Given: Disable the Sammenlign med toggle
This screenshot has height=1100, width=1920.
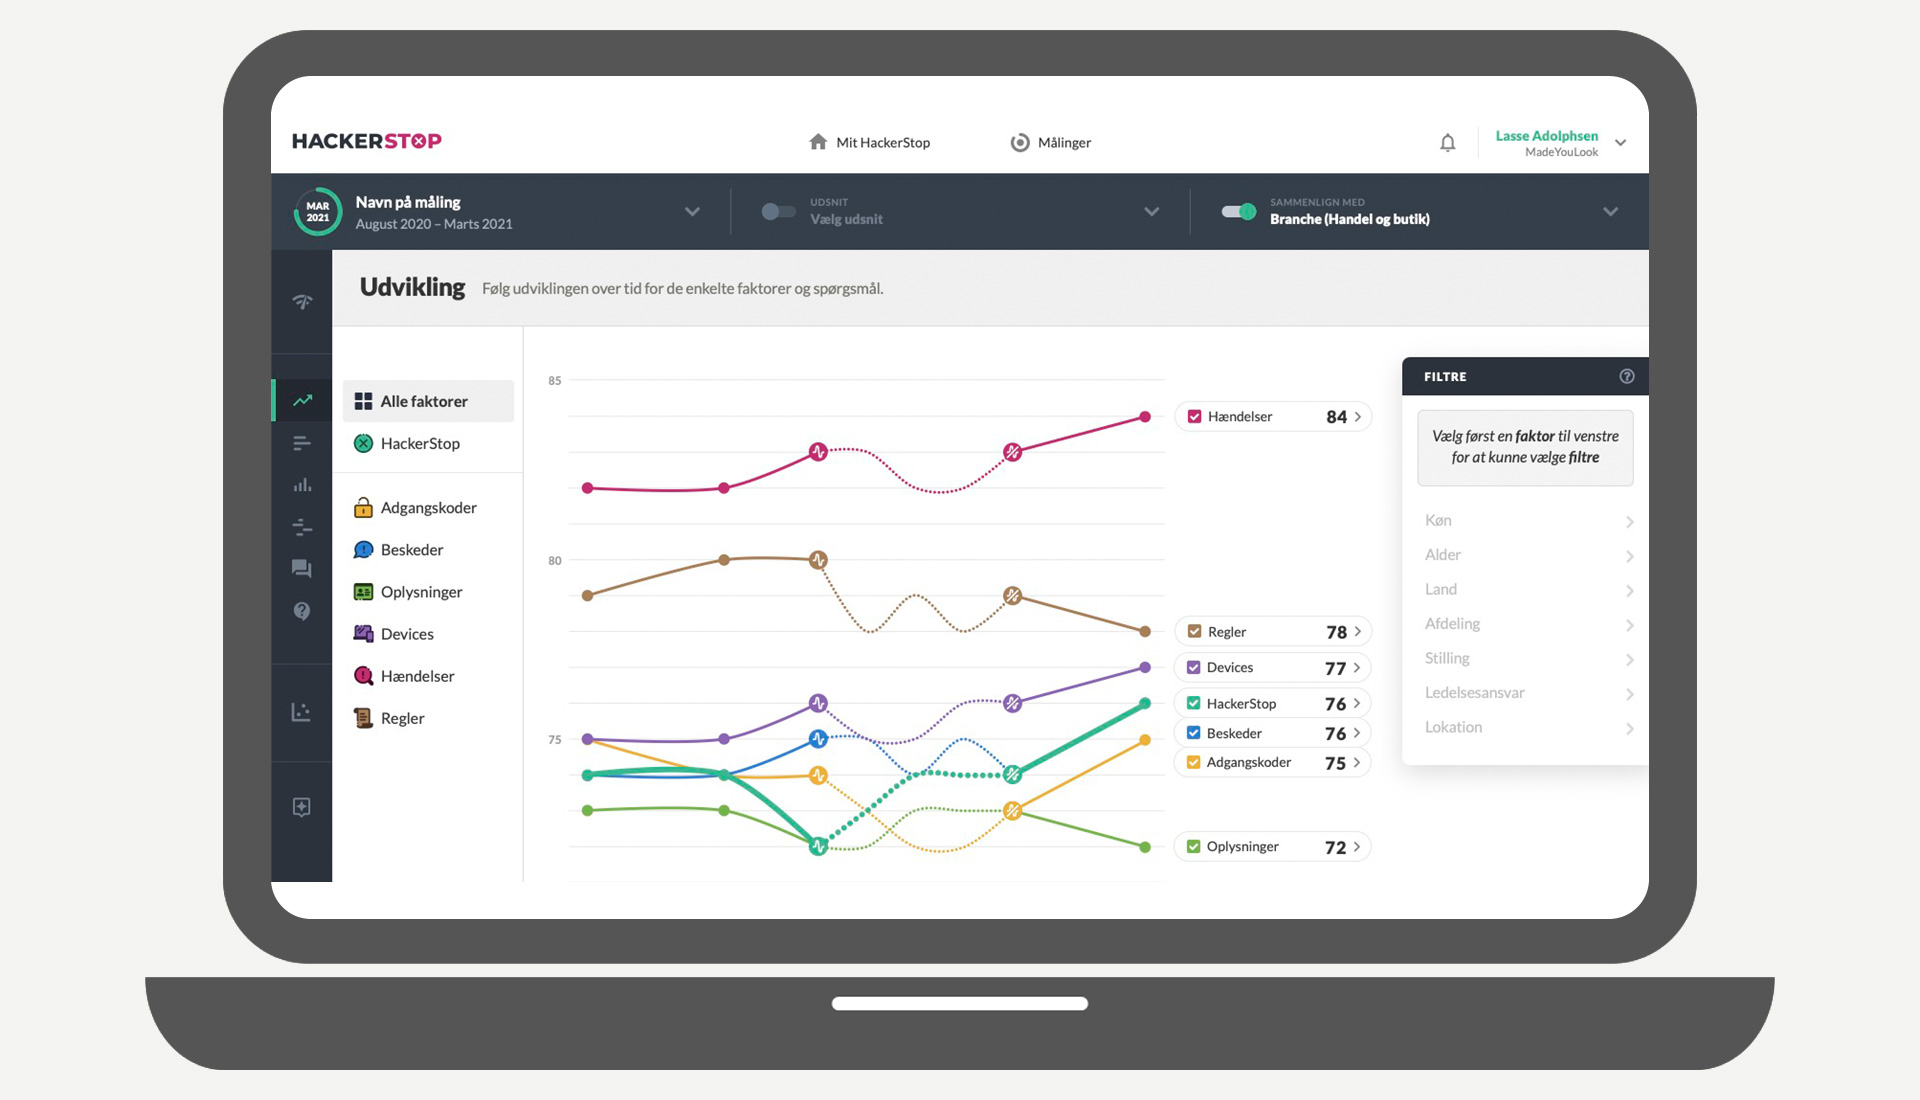Looking at the screenshot, I should 1238,212.
